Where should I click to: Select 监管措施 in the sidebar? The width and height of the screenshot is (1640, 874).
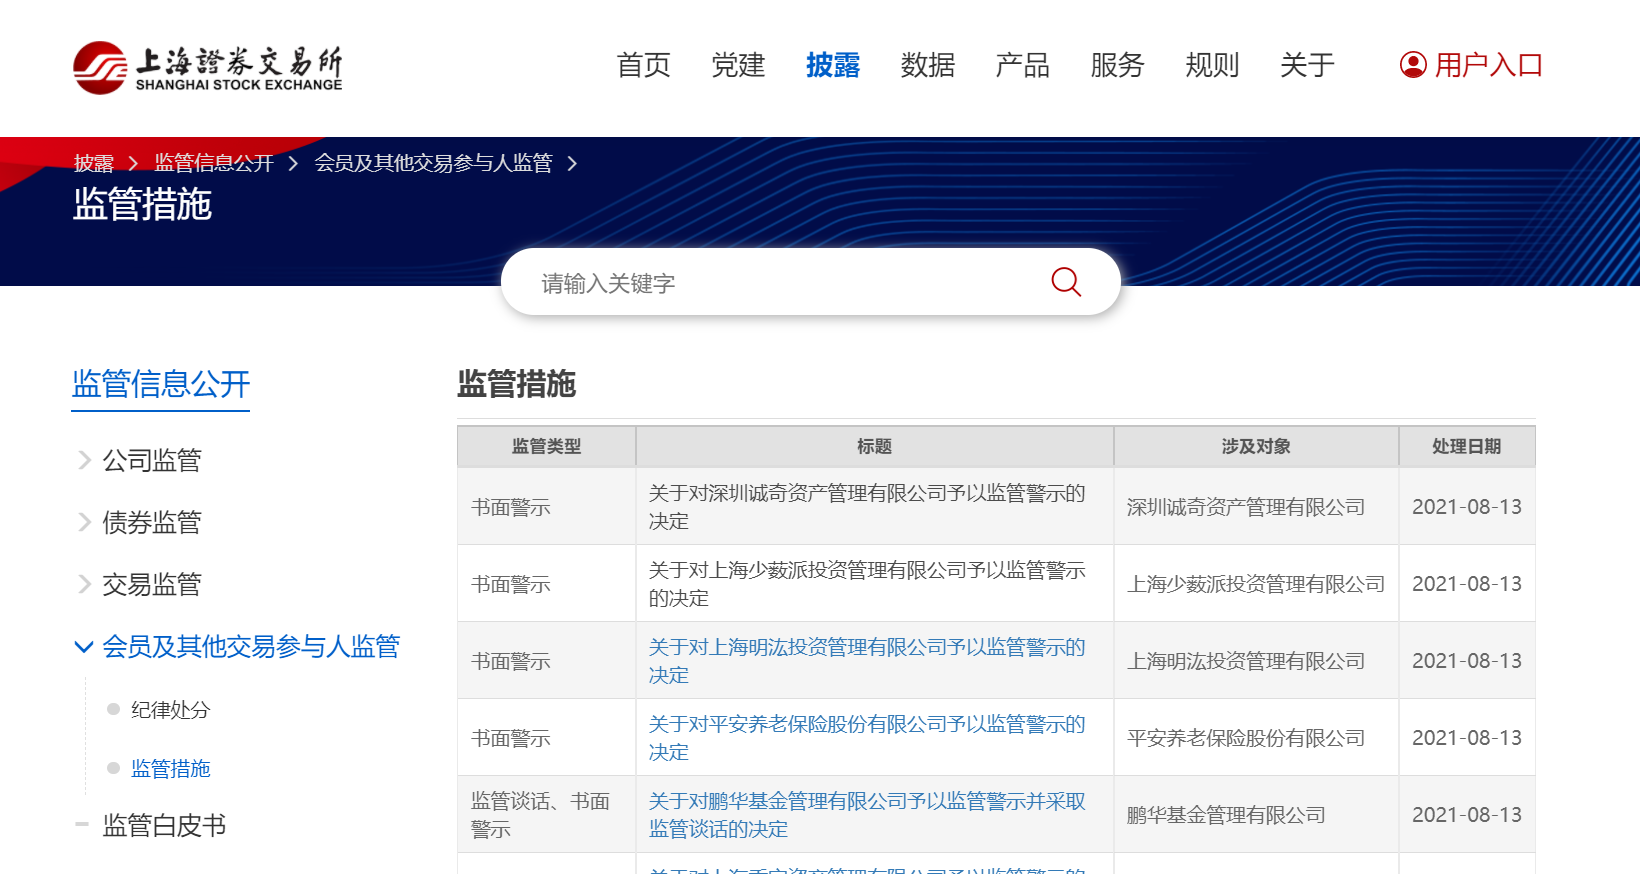click(x=171, y=769)
